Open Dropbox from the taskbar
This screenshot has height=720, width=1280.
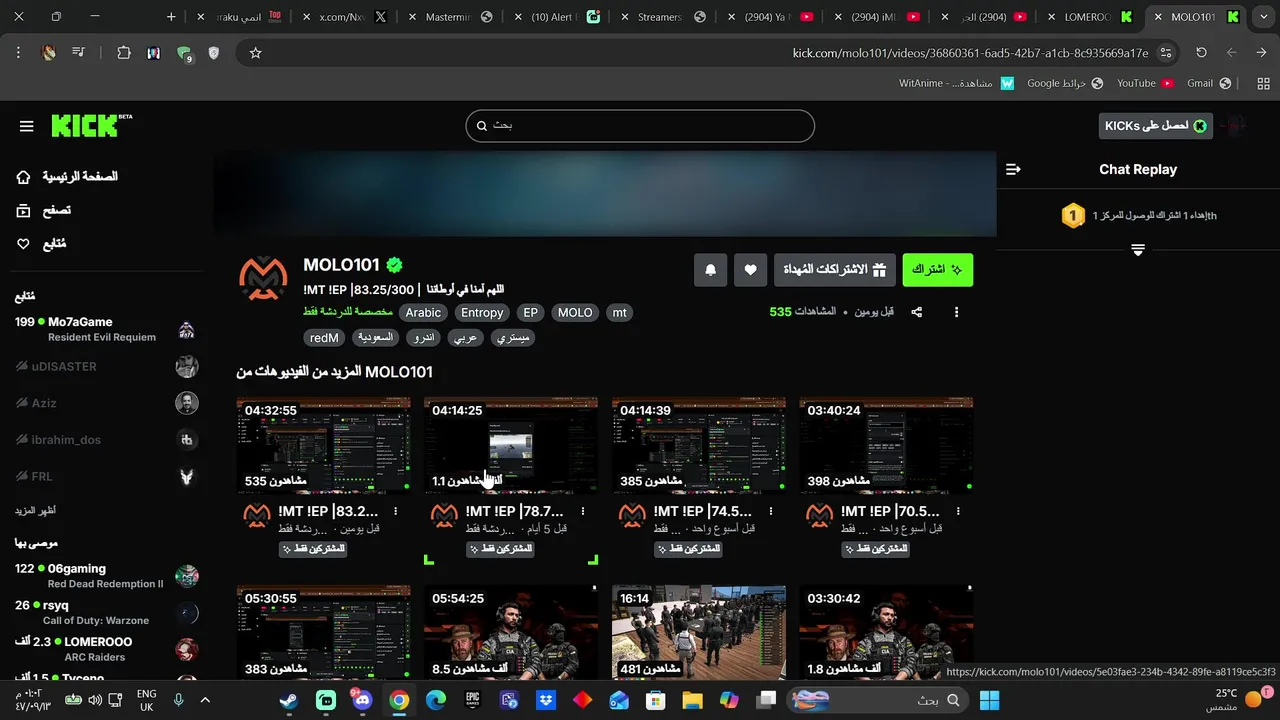pyautogui.click(x=545, y=700)
